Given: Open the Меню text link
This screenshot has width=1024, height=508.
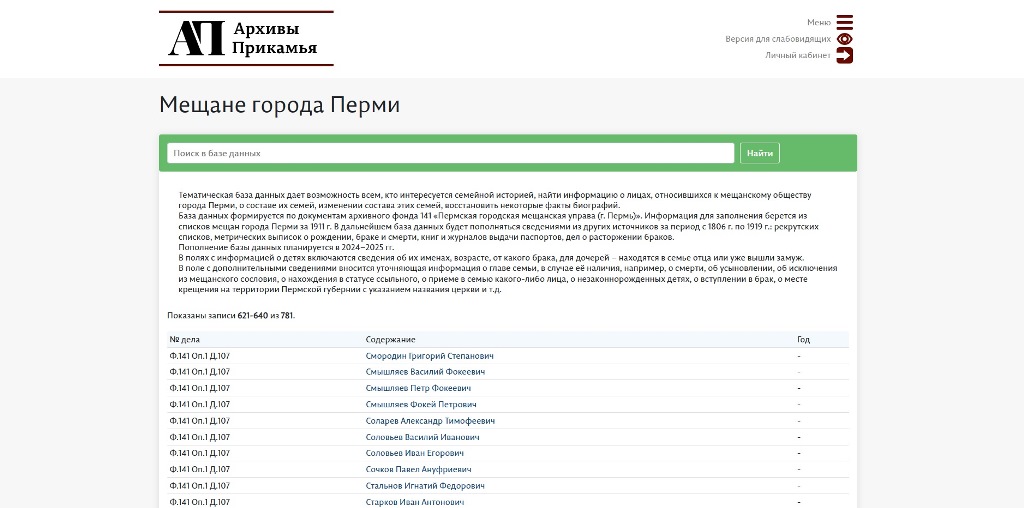Looking at the screenshot, I should [818, 22].
